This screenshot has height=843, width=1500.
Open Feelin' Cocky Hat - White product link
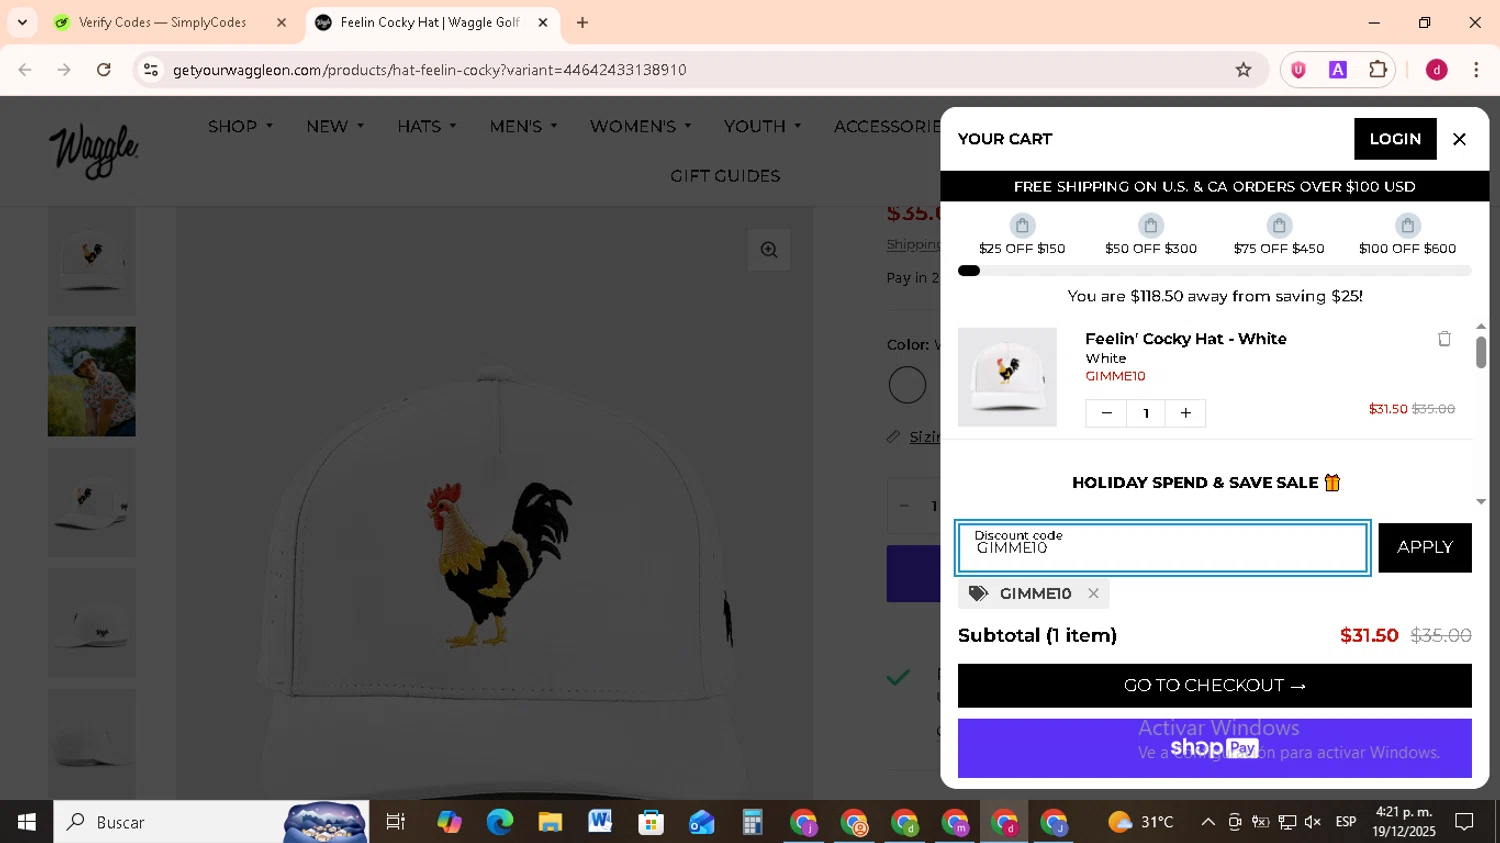[x=1186, y=339]
